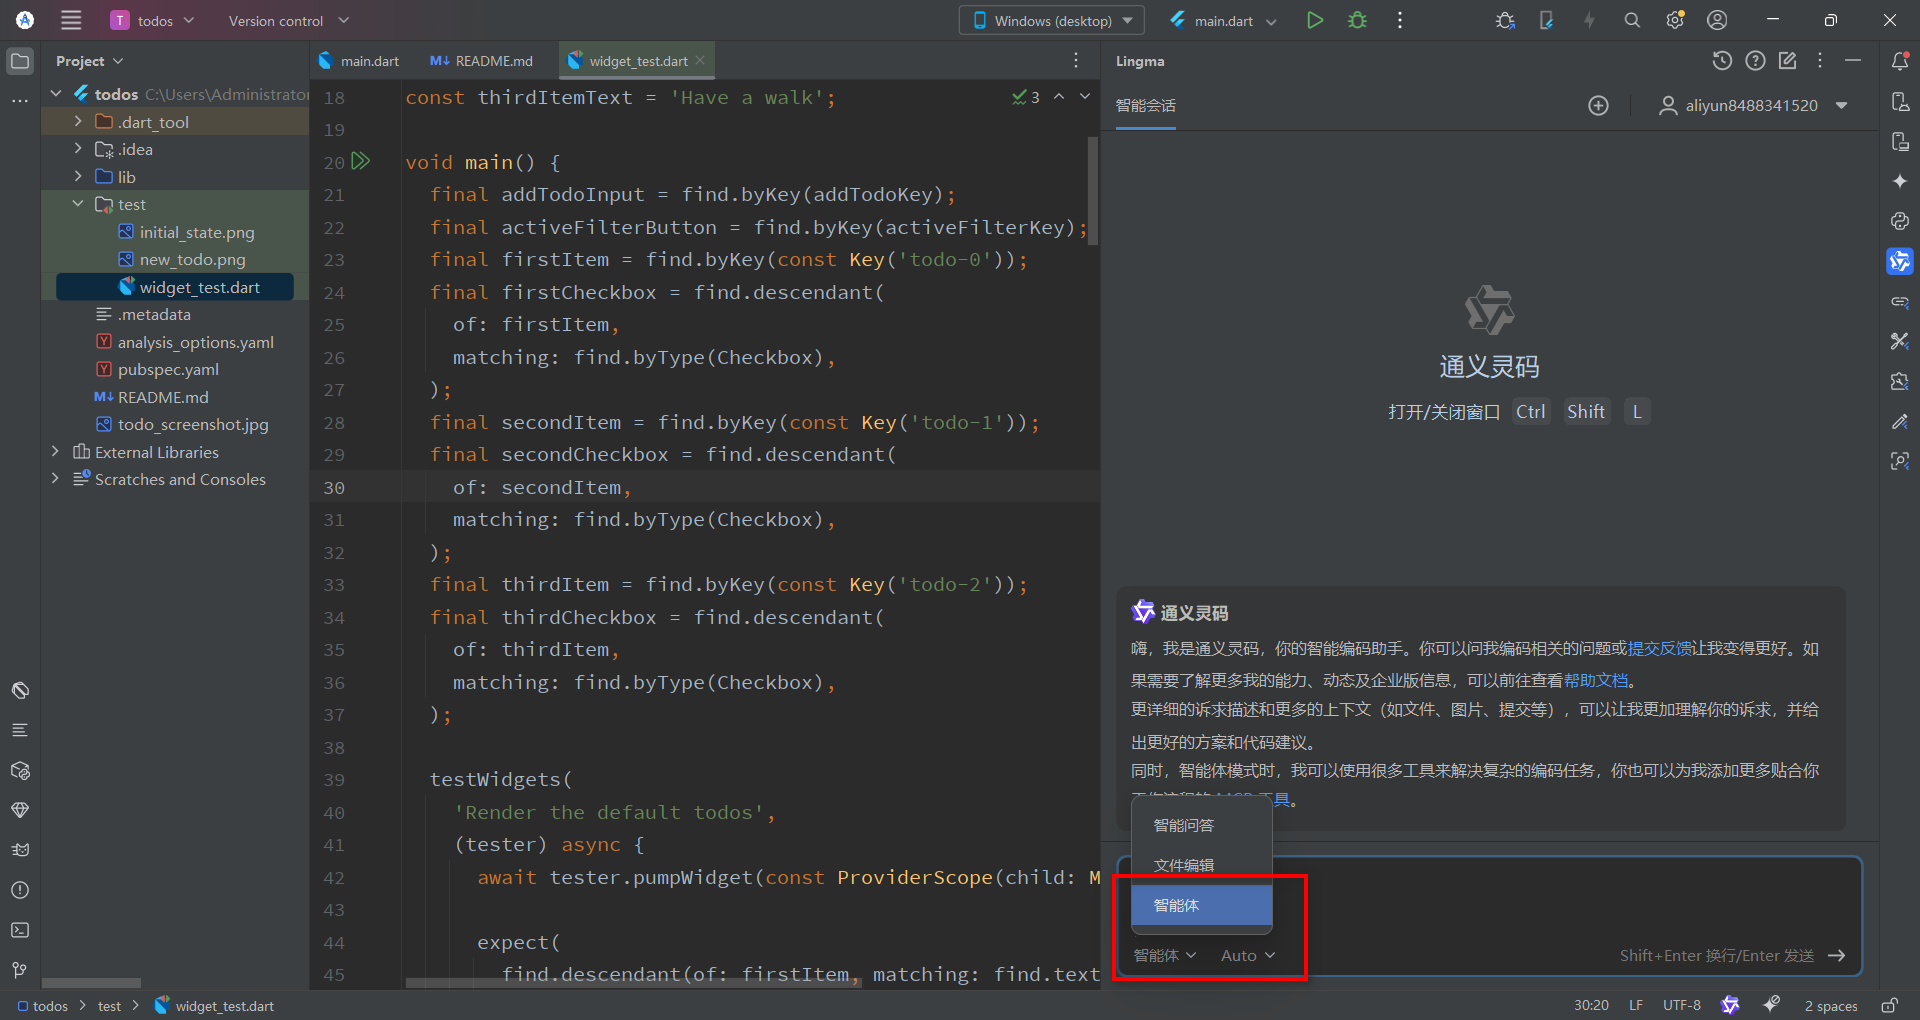Click the run gutter icon beside main()
Viewport: 1920px width, 1020px height.
(361, 161)
